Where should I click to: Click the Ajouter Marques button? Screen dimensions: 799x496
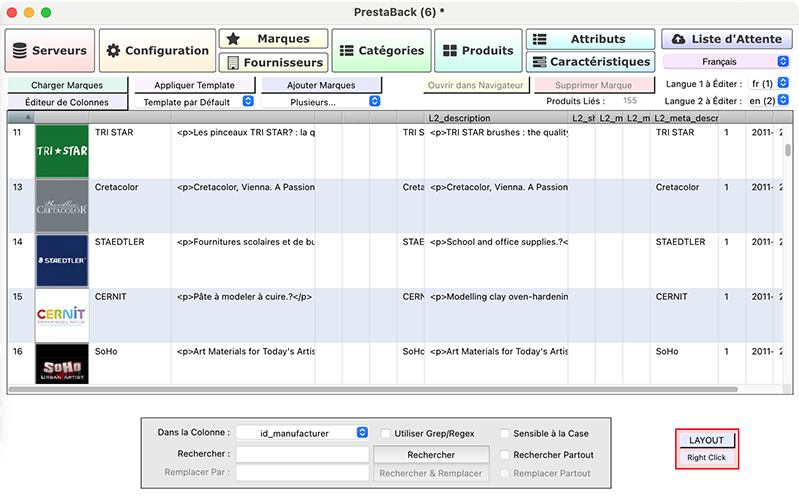pyautogui.click(x=321, y=85)
